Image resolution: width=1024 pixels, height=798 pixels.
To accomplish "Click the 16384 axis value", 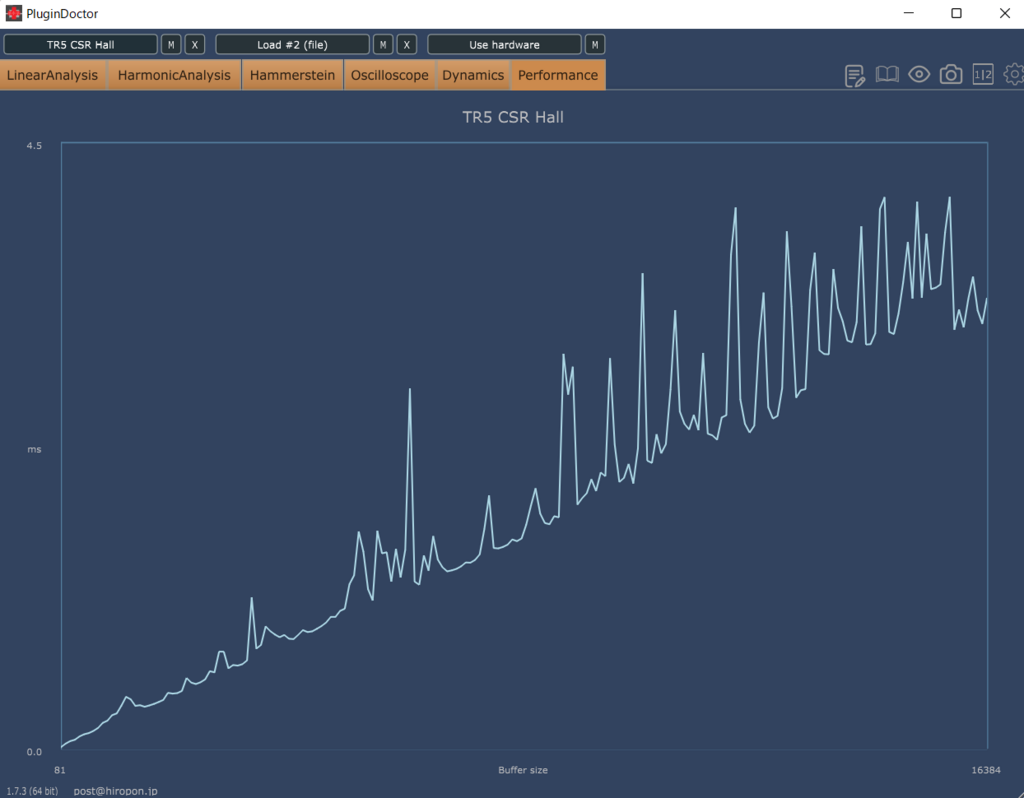I will [x=985, y=770].
